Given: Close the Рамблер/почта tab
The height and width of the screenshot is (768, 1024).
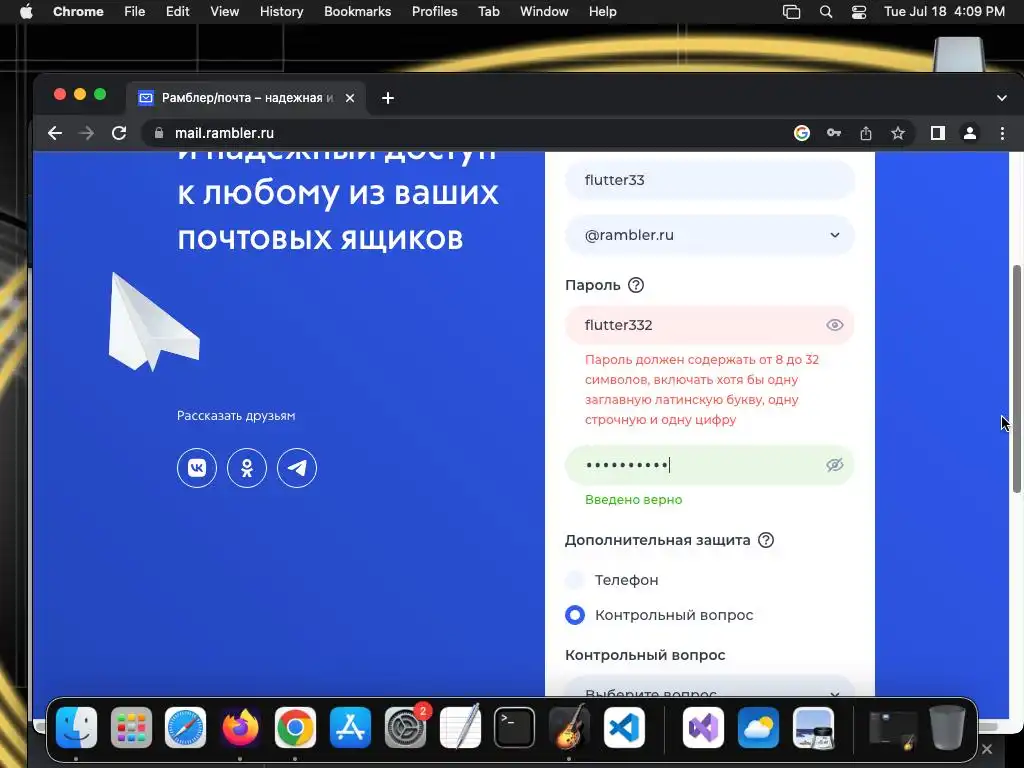Looking at the screenshot, I should [x=350, y=98].
